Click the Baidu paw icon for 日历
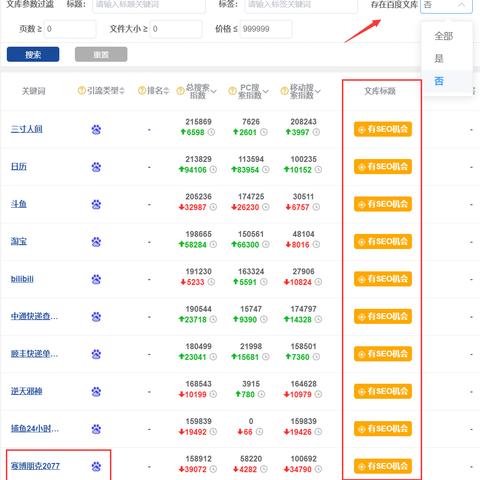 point(96,167)
